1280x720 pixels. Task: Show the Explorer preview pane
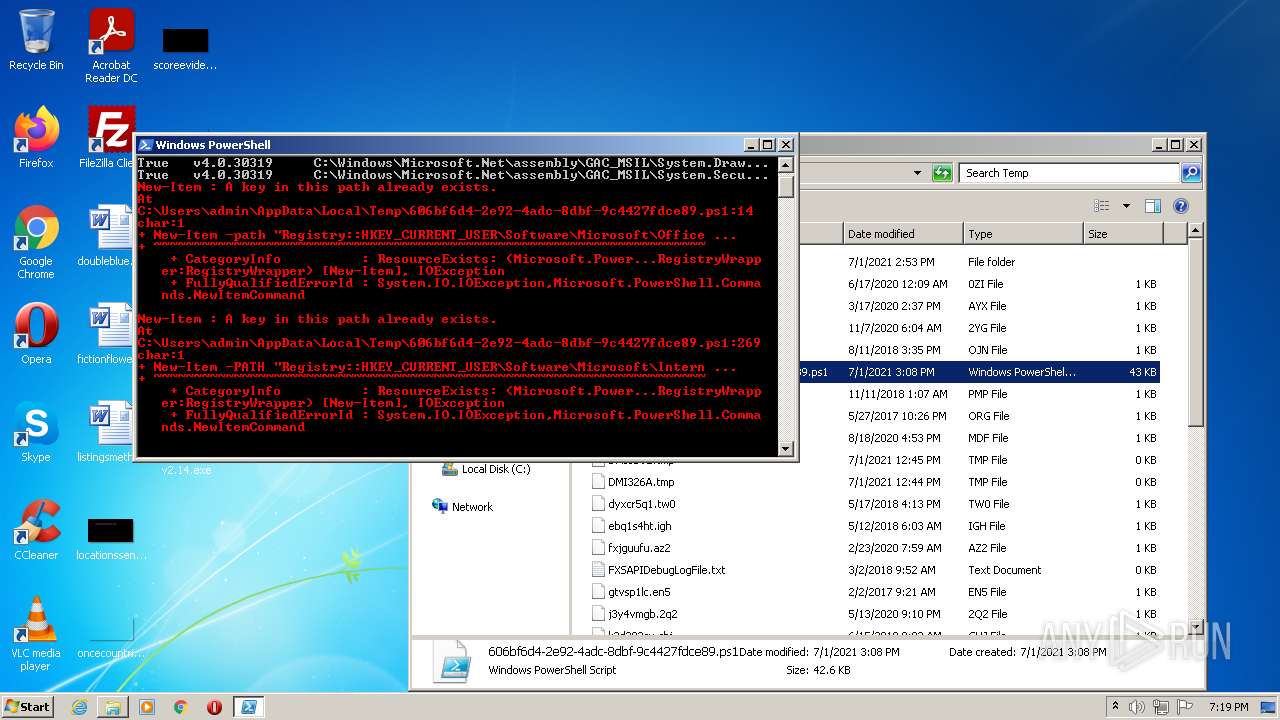click(x=1153, y=206)
